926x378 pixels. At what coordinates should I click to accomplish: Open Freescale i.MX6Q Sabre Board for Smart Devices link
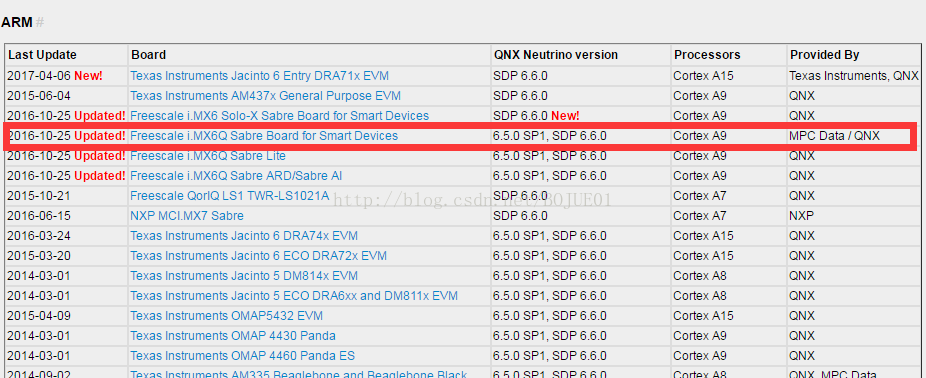[x=264, y=136]
